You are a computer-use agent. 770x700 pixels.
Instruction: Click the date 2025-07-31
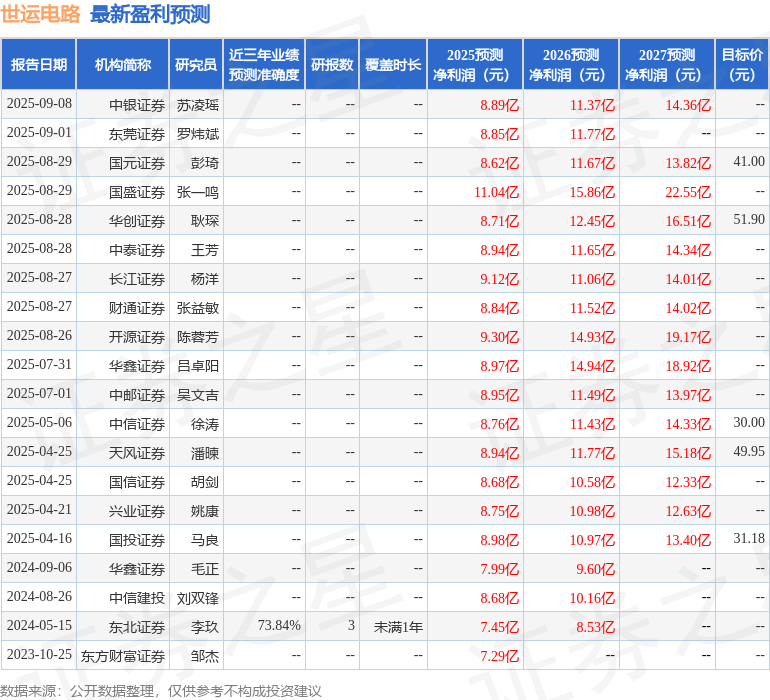[x=39, y=364]
